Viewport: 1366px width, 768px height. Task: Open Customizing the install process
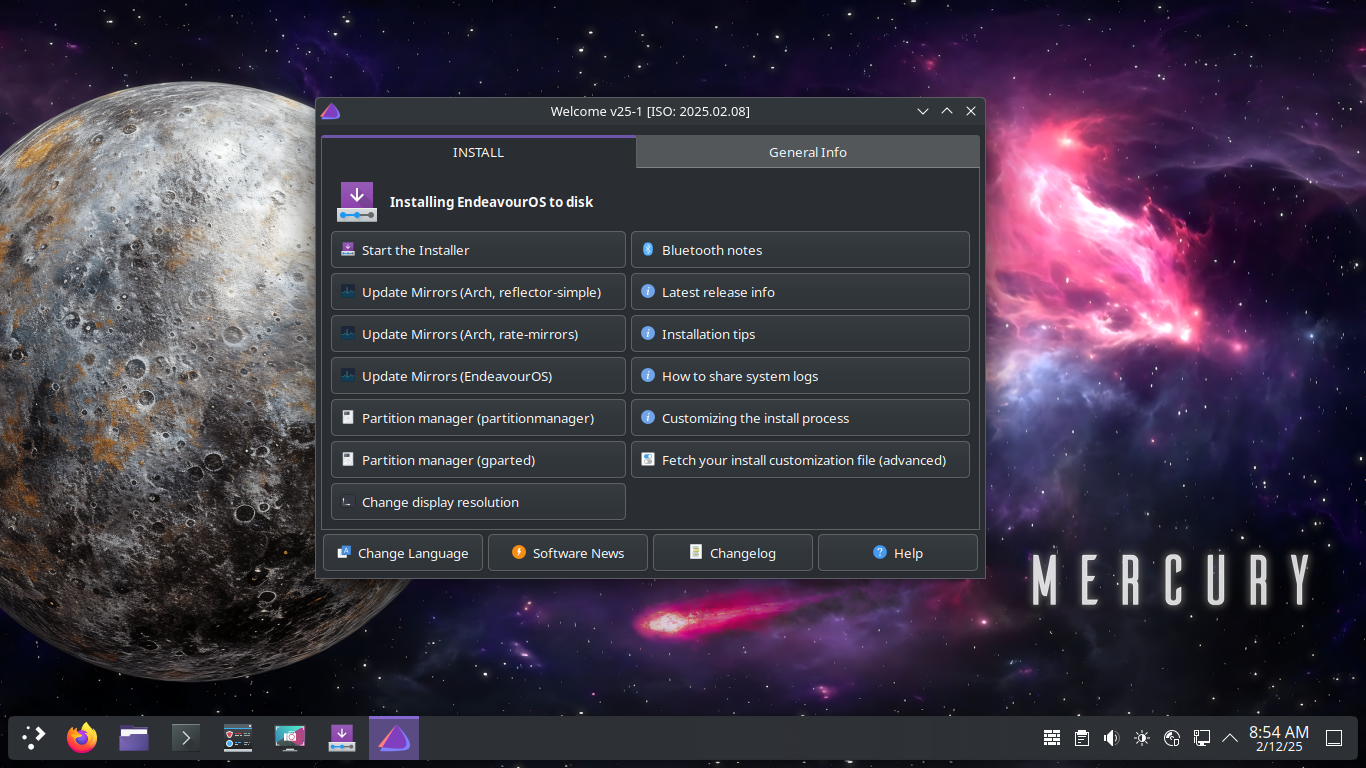click(800, 418)
